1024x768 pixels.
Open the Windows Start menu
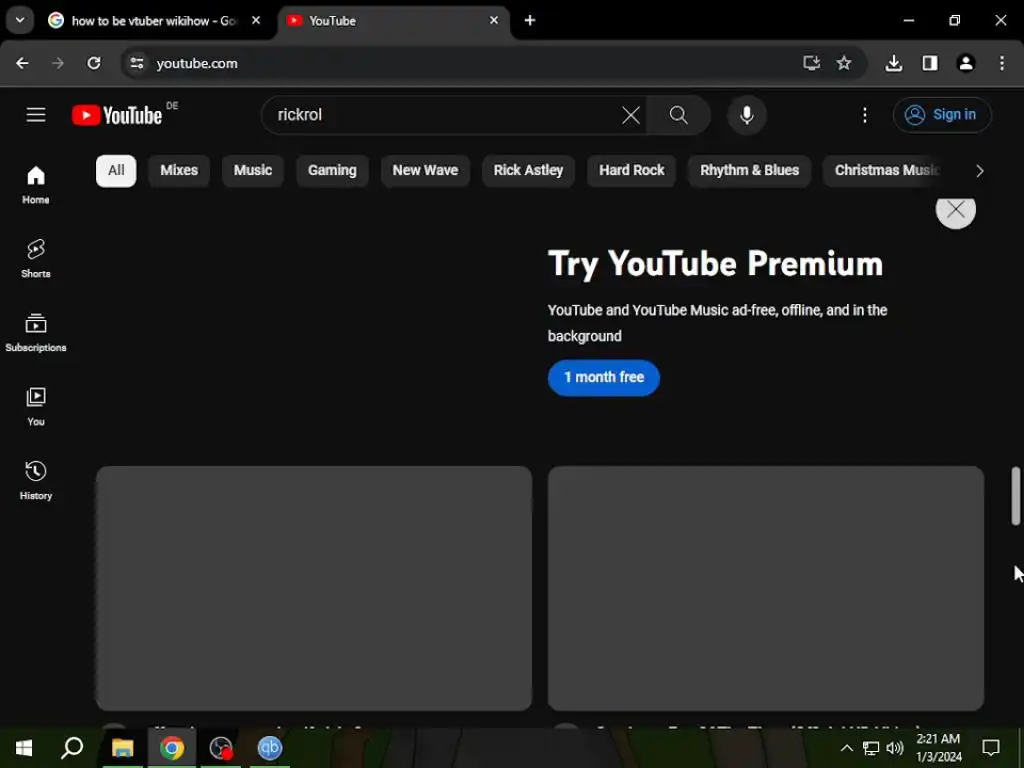[x=24, y=748]
